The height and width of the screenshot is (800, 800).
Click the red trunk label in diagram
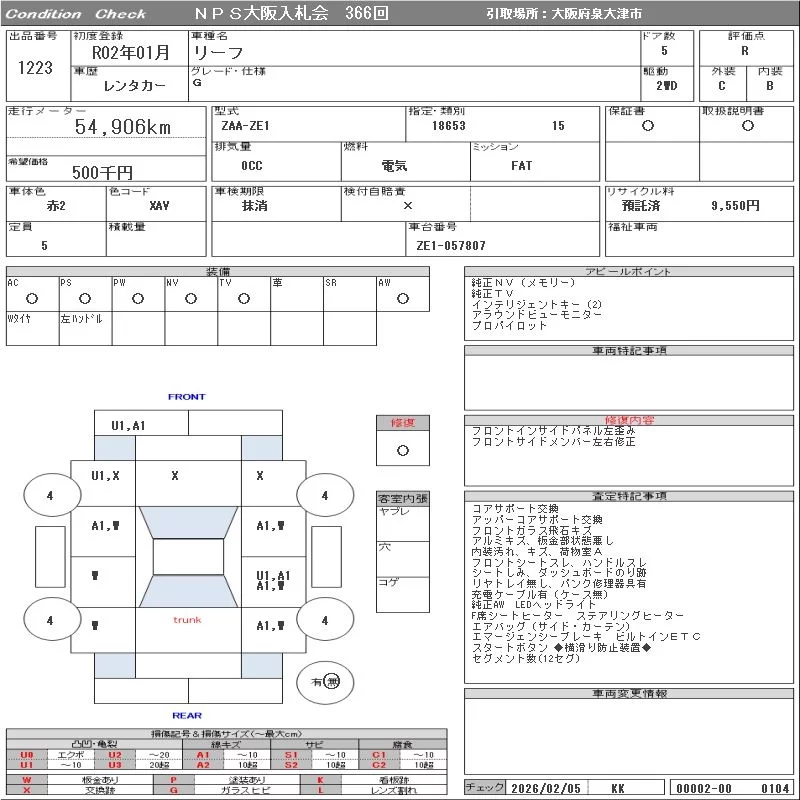click(x=187, y=620)
